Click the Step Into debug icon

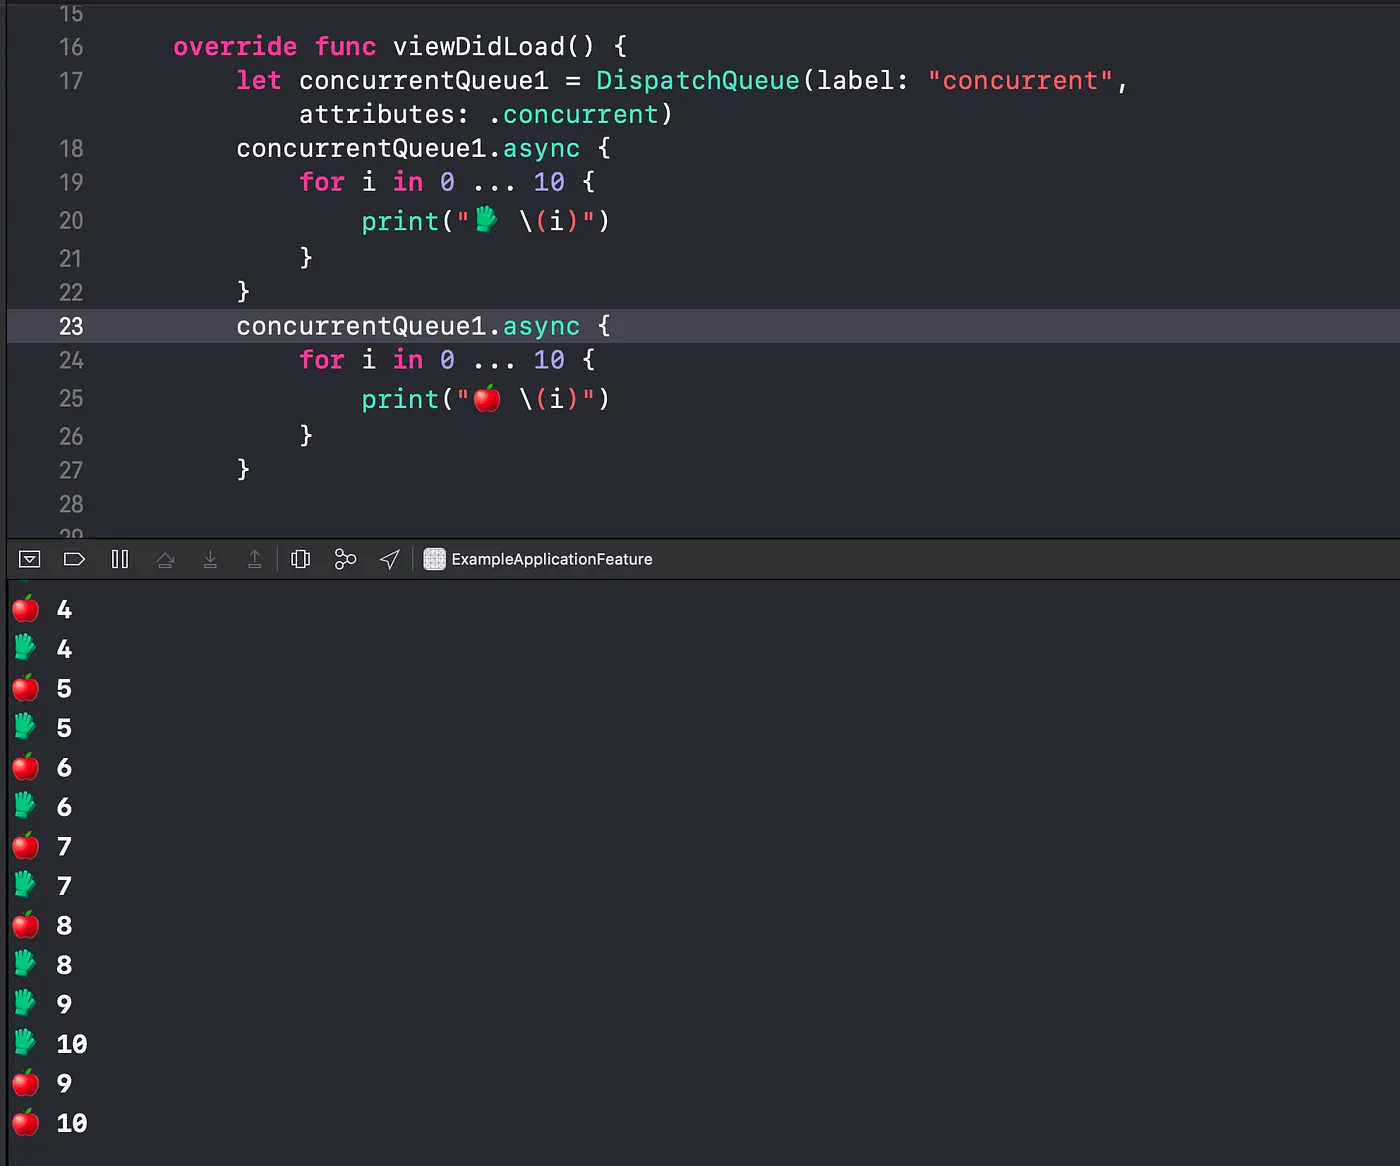(x=210, y=559)
